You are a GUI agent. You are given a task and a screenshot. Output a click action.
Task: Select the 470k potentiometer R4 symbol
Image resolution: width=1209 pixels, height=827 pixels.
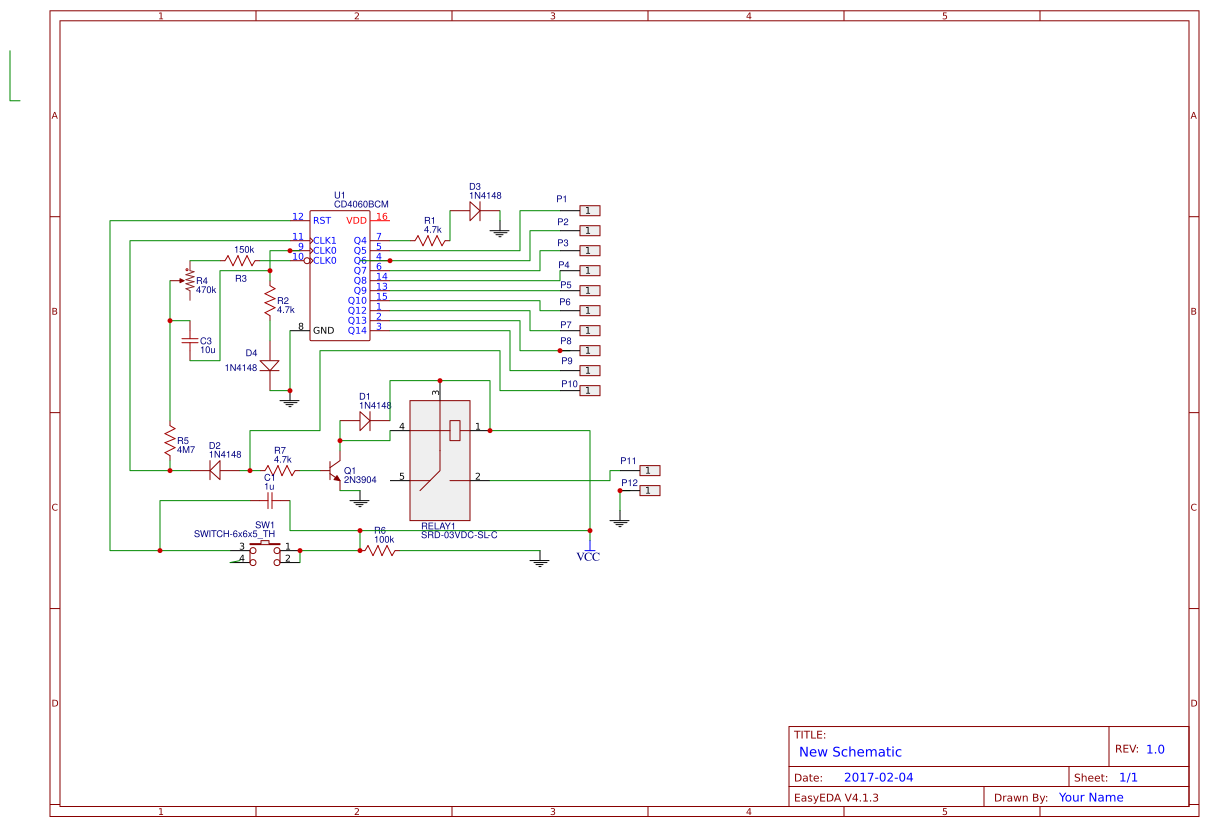pyautogui.click(x=190, y=282)
